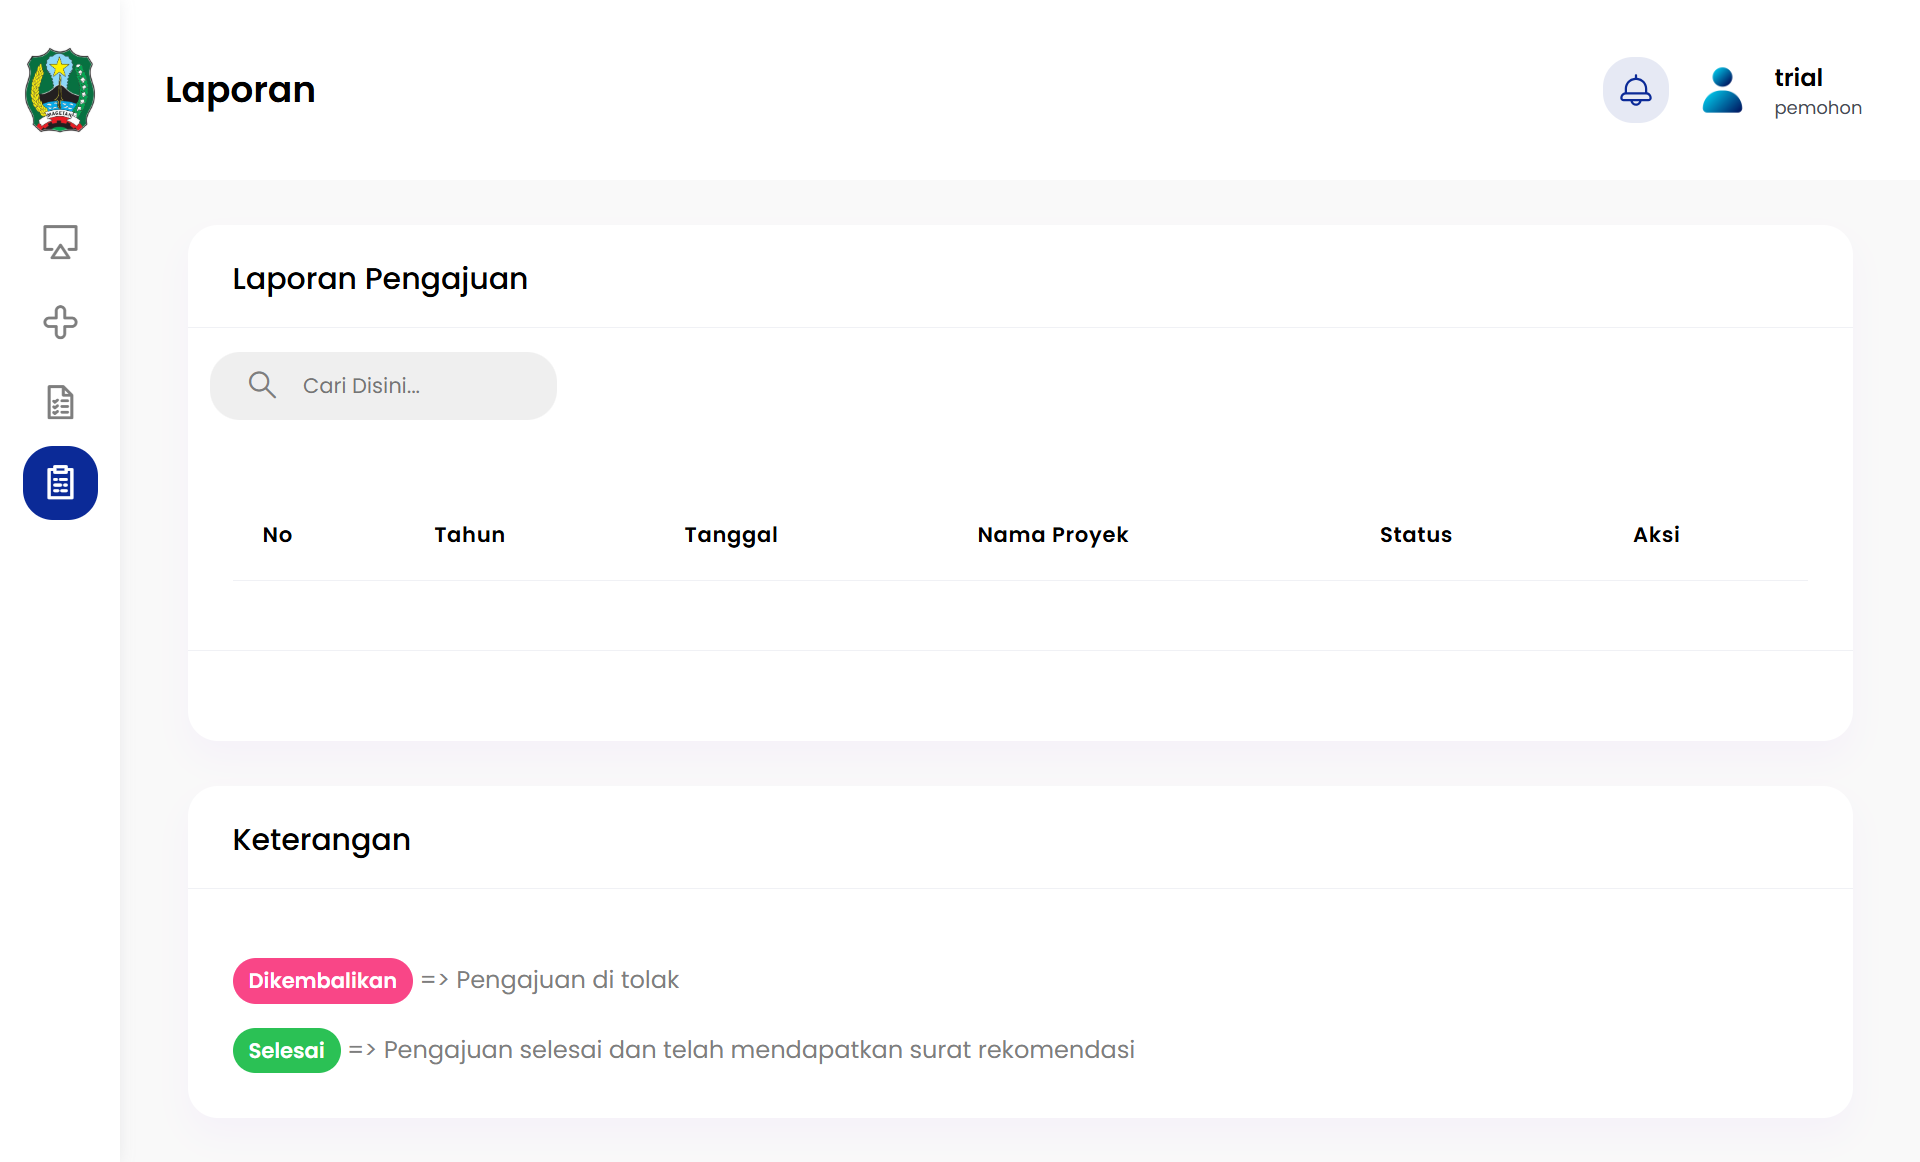
Task: Sort by the No column header
Action: point(277,535)
